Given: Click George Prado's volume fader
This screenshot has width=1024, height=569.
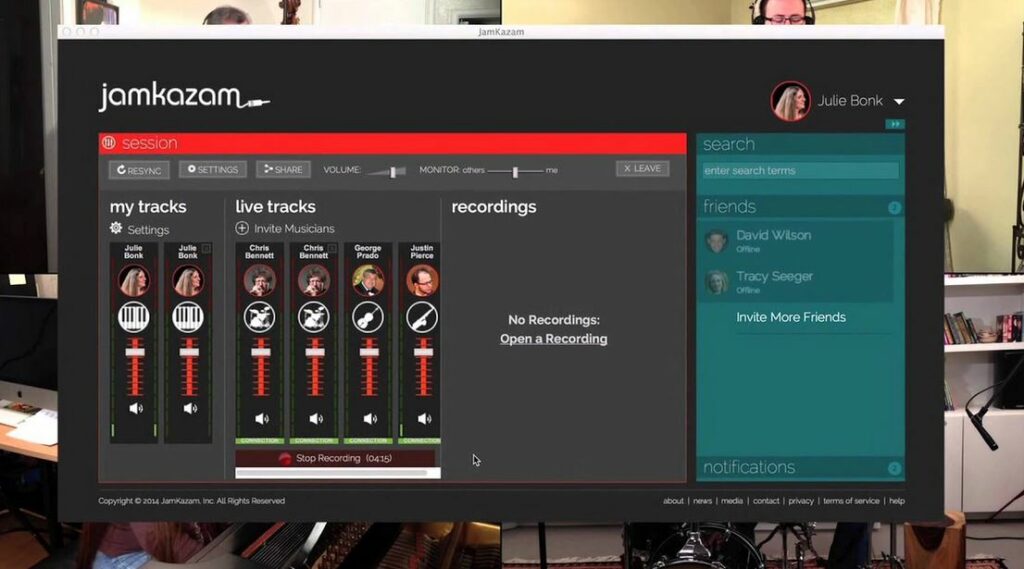Looking at the screenshot, I should tap(369, 351).
